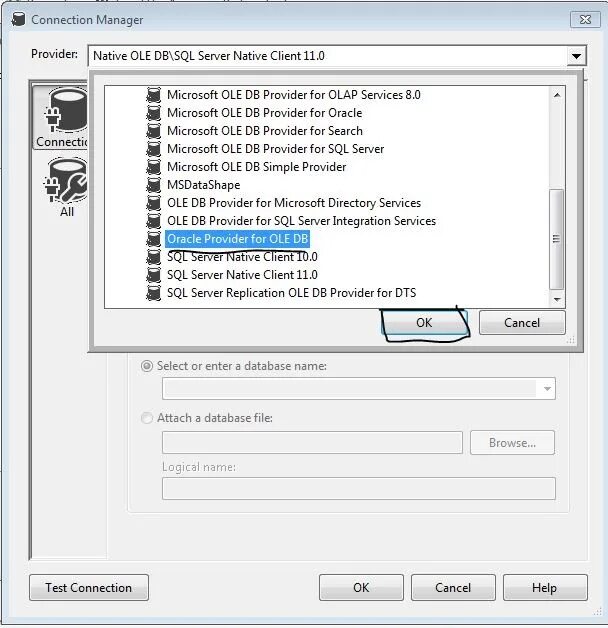Image resolution: width=608 pixels, height=628 pixels.
Task: Click the Test Connection button
Action: (89, 588)
